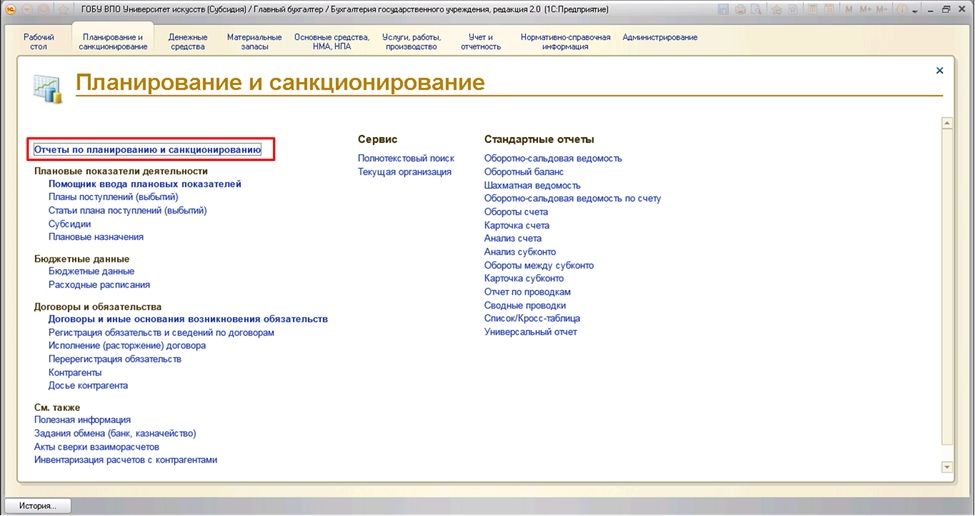Click the back navigation arrow in title bar
975x516 pixels.
coord(27,9)
